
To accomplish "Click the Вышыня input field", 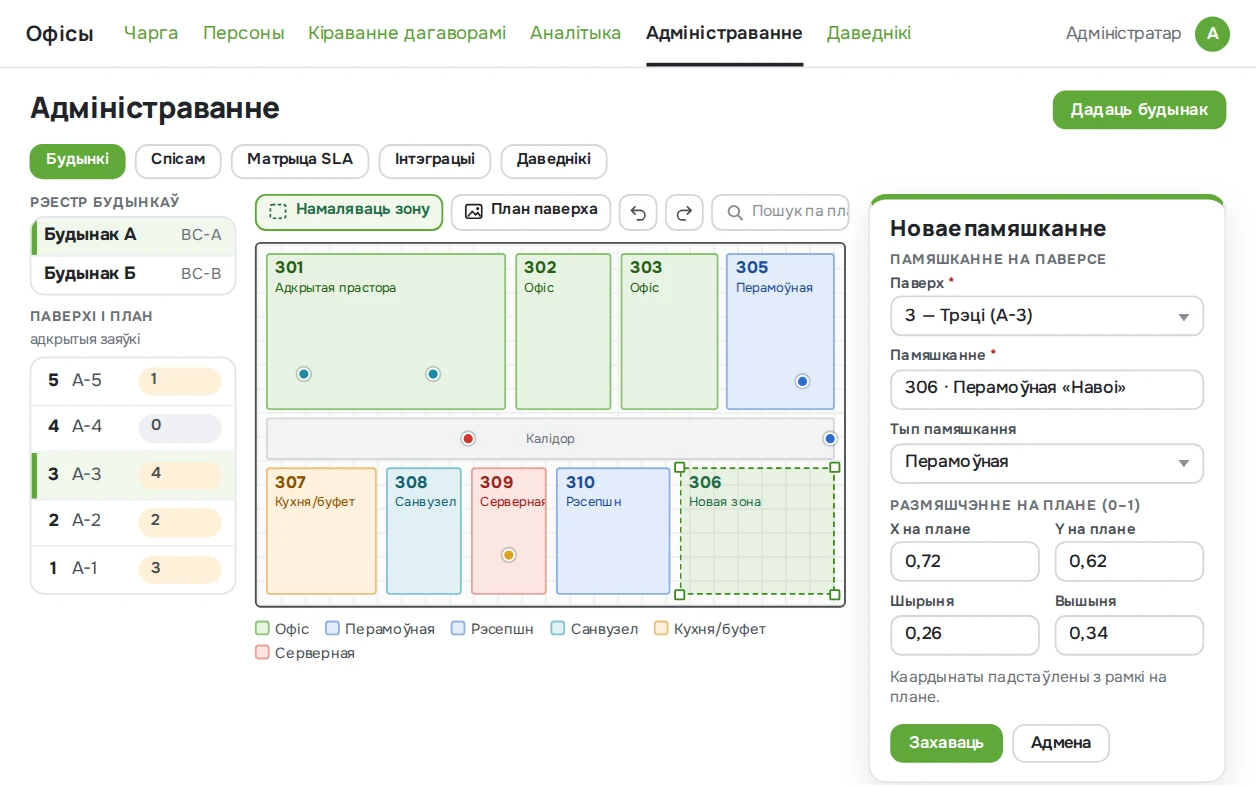I will (1129, 635).
